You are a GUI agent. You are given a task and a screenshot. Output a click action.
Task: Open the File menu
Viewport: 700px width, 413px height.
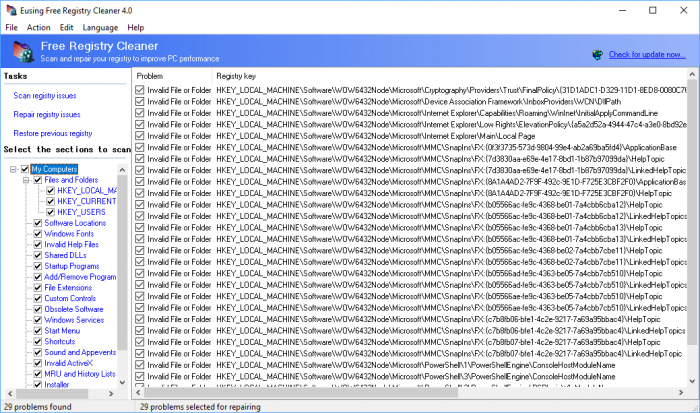point(12,28)
